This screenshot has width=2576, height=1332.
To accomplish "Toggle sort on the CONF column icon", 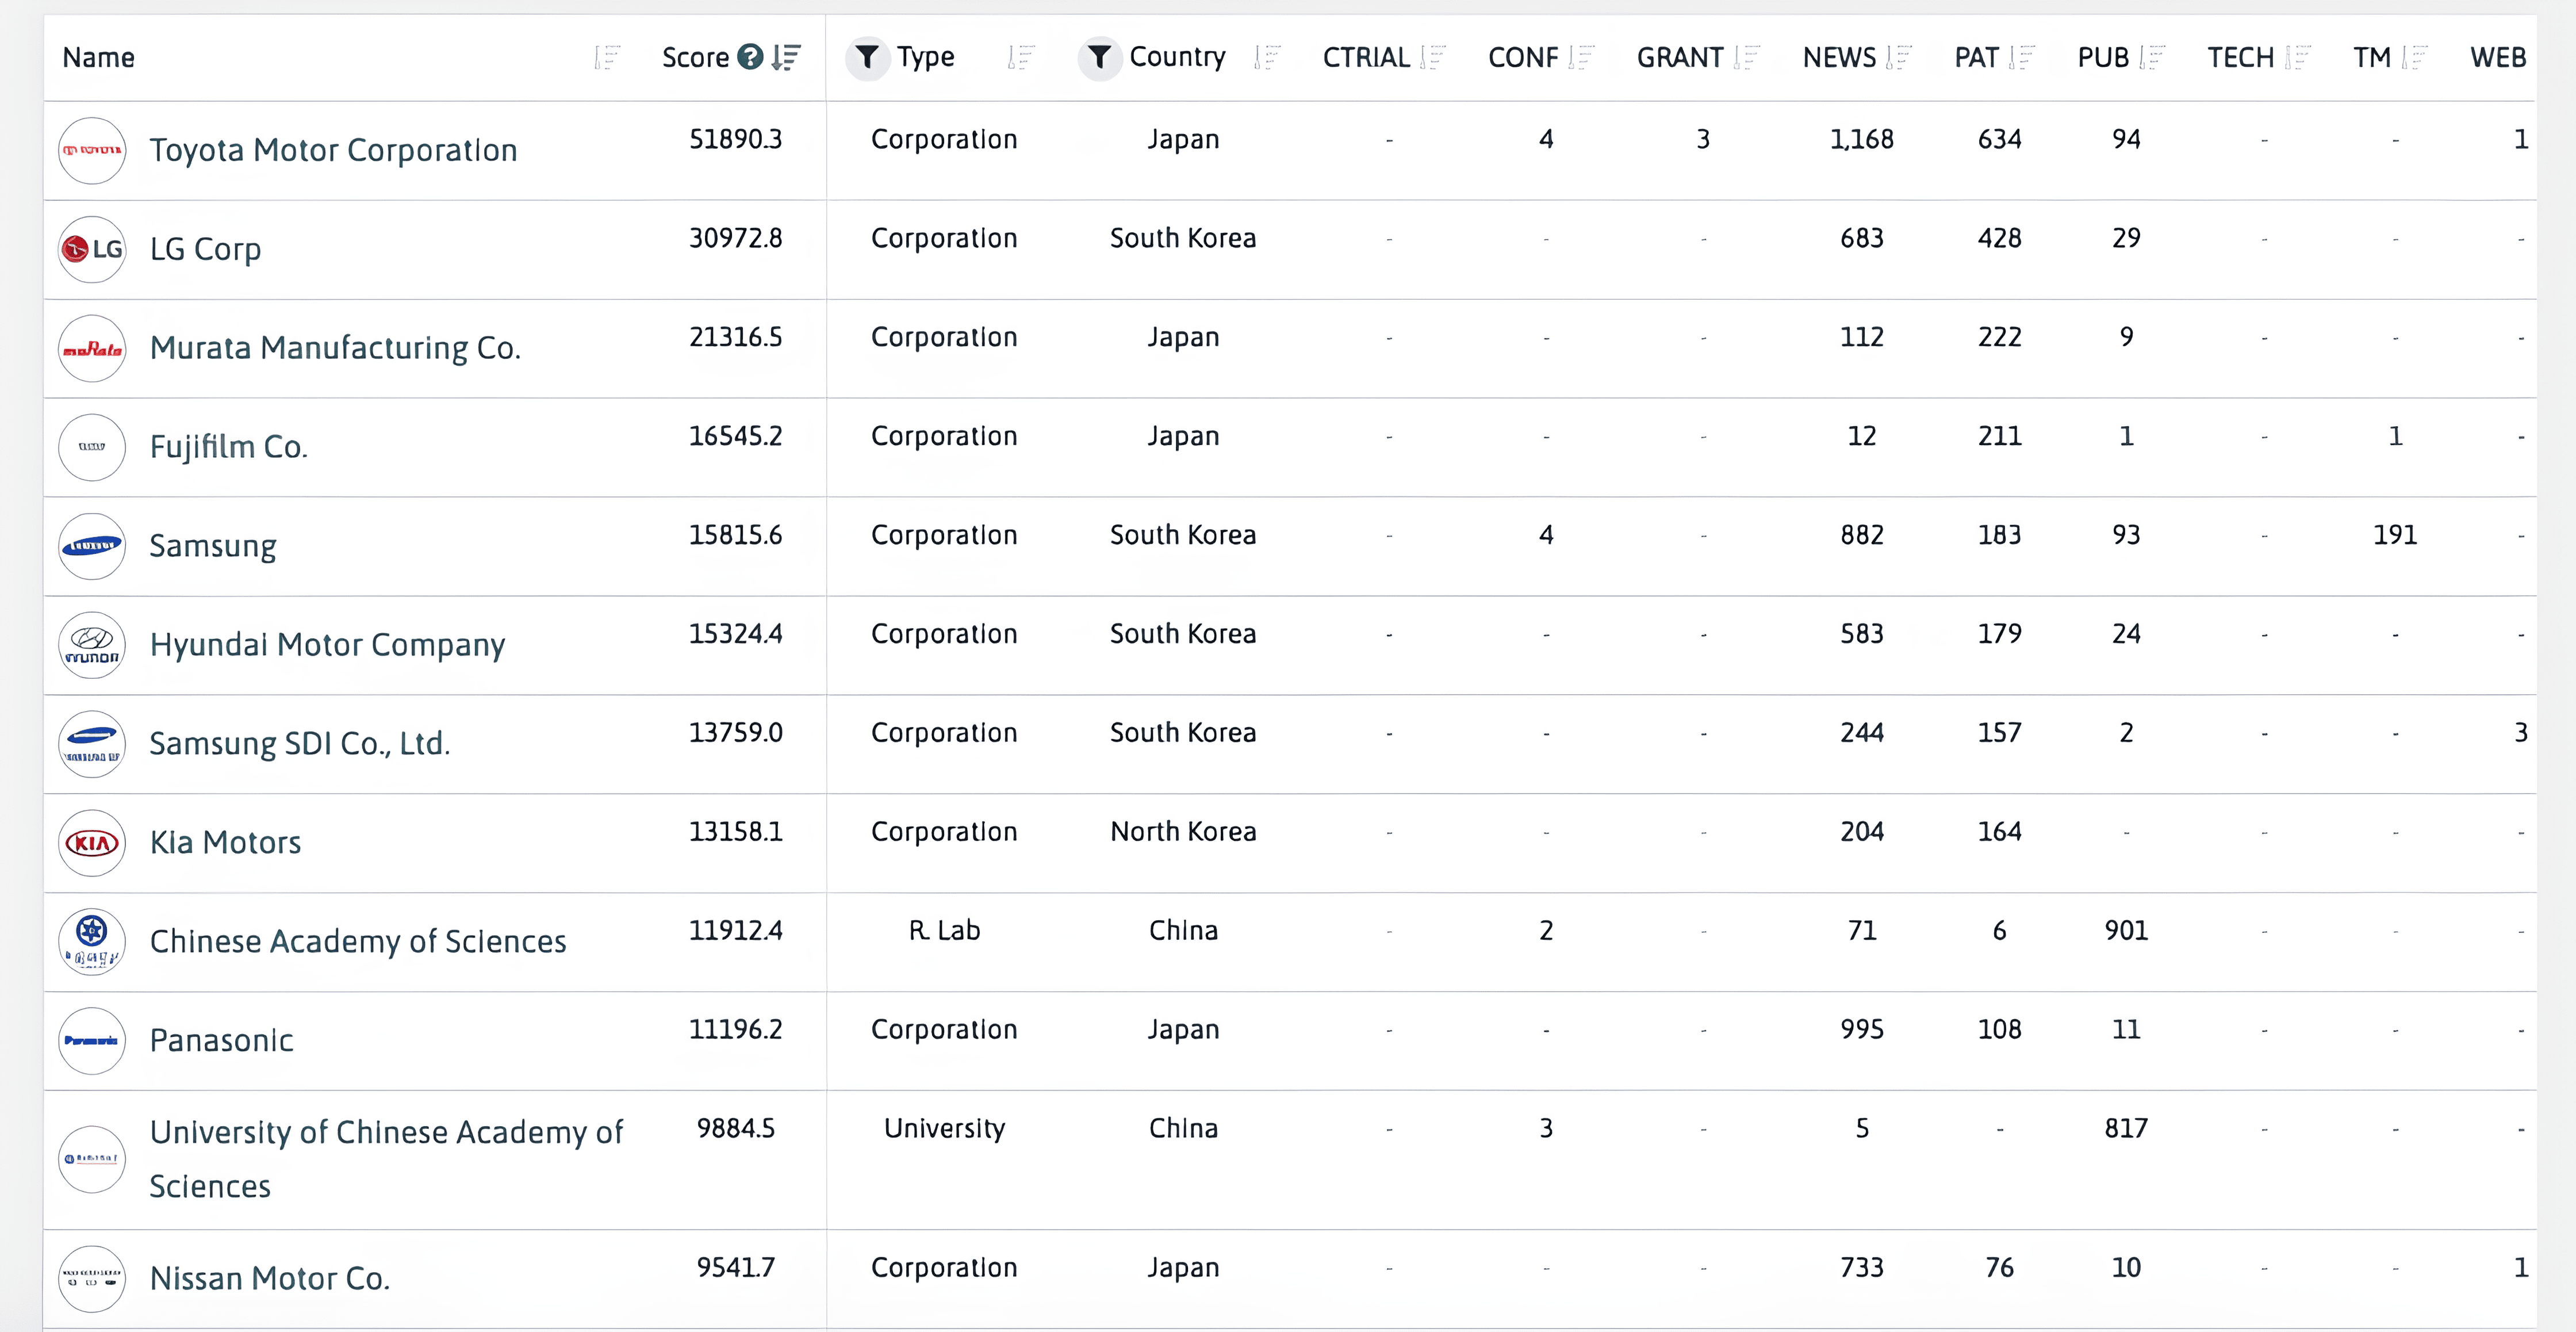I will pyautogui.click(x=1581, y=57).
